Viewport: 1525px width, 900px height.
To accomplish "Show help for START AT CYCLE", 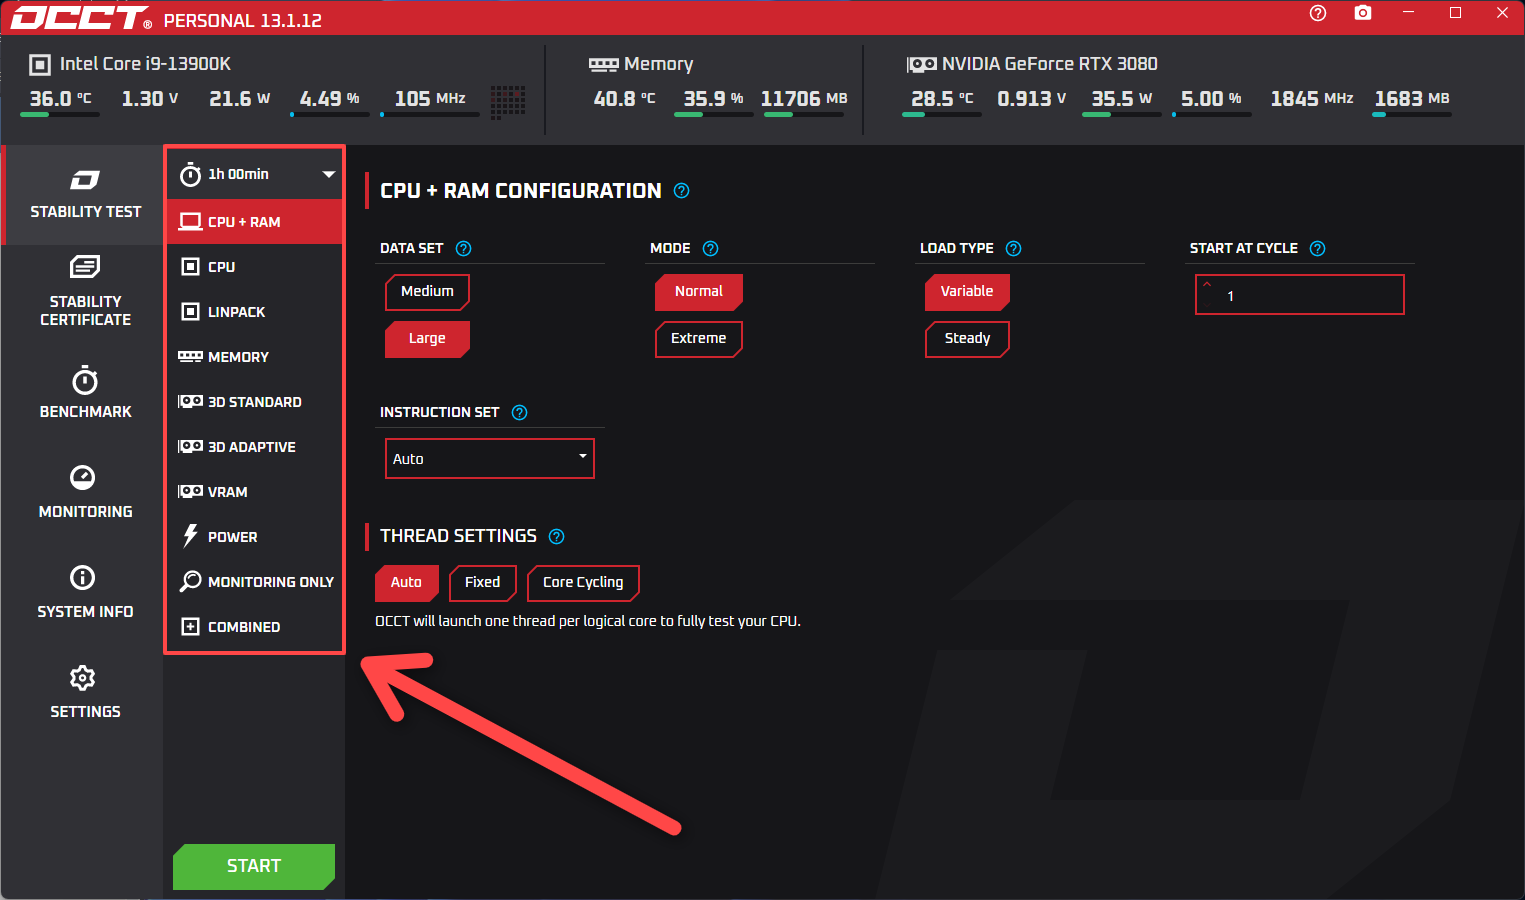I will (1318, 248).
